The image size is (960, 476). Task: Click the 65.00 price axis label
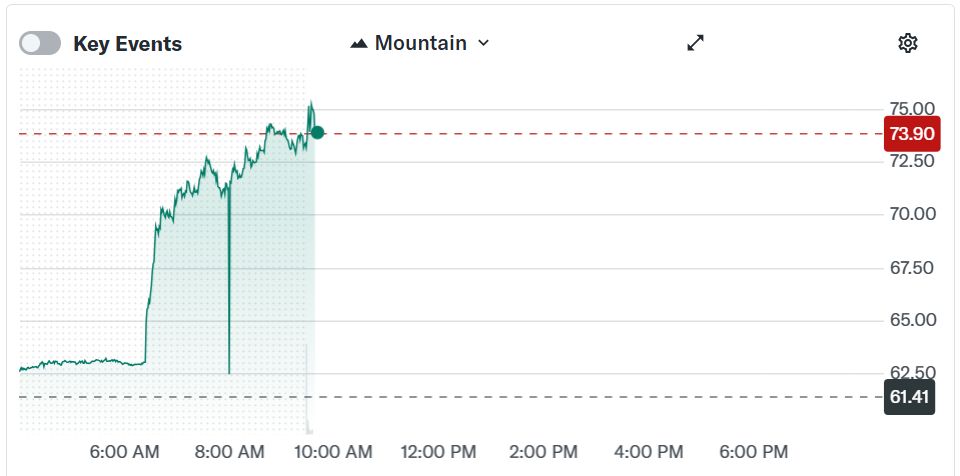click(911, 320)
